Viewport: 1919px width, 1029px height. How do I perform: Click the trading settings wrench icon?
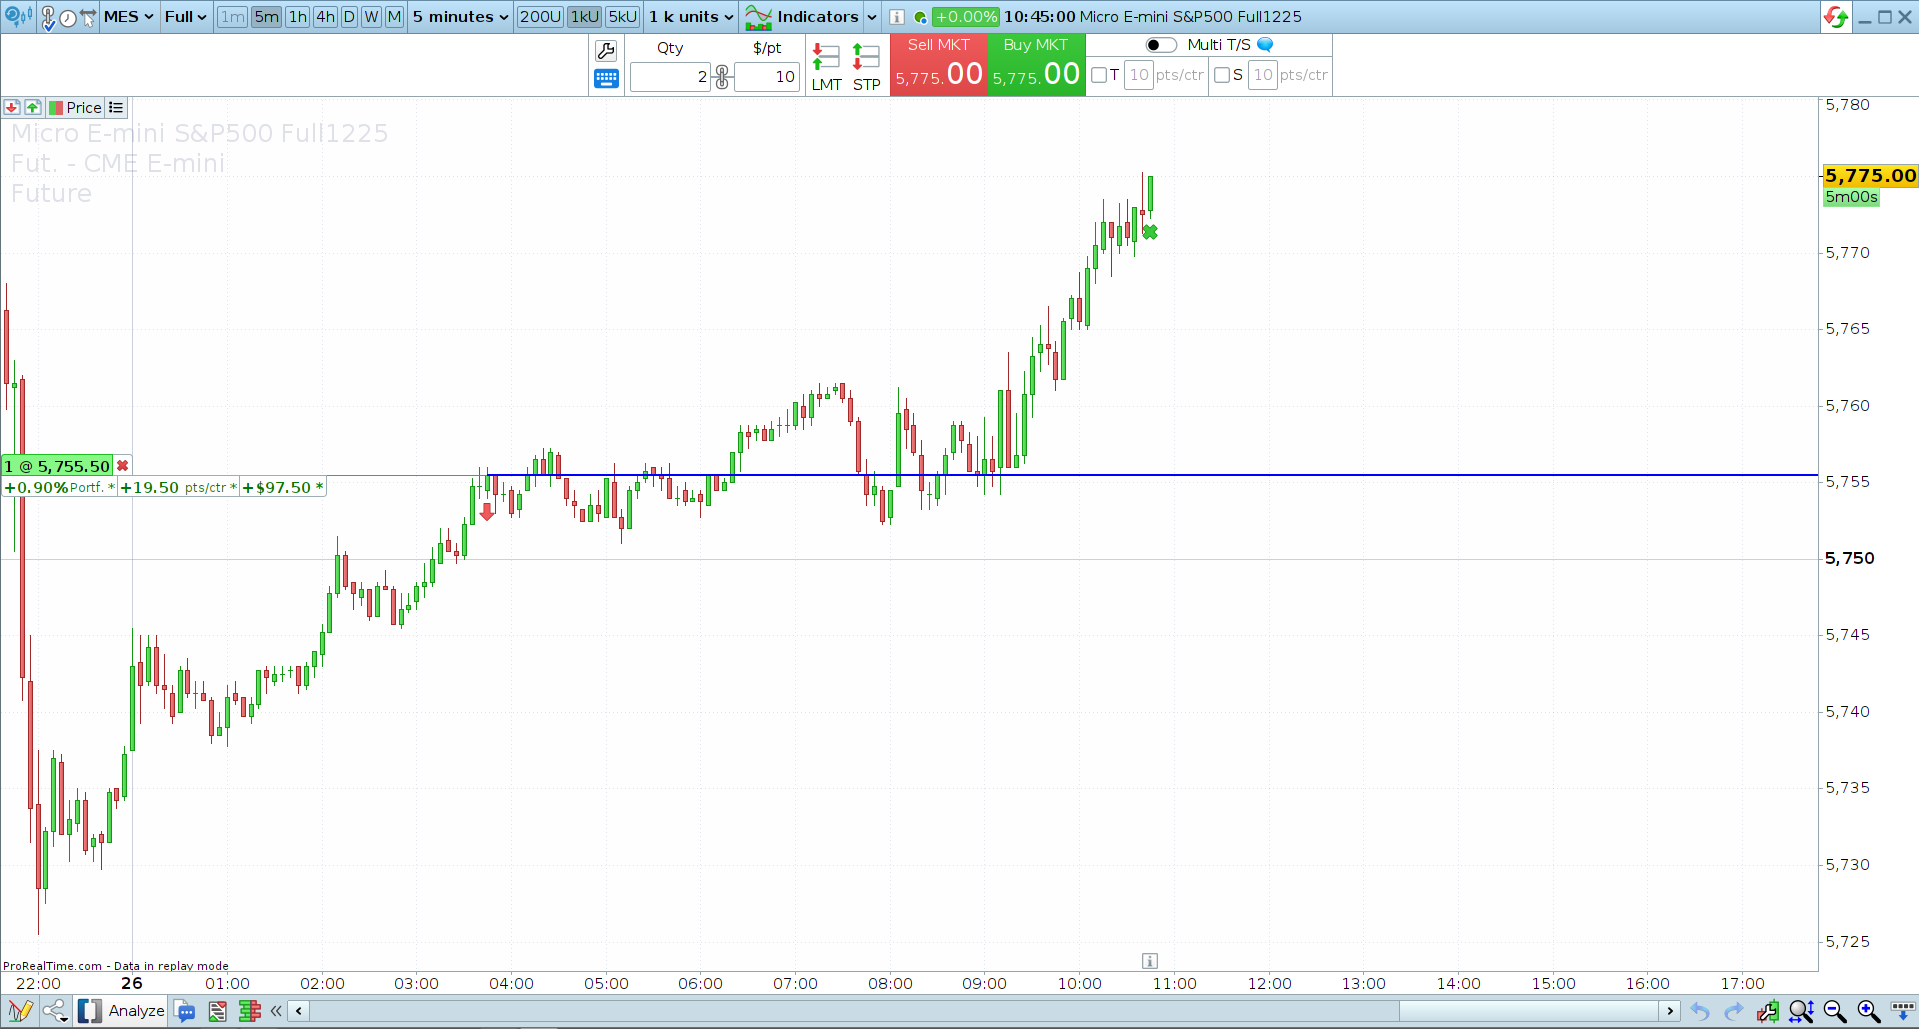coord(606,50)
